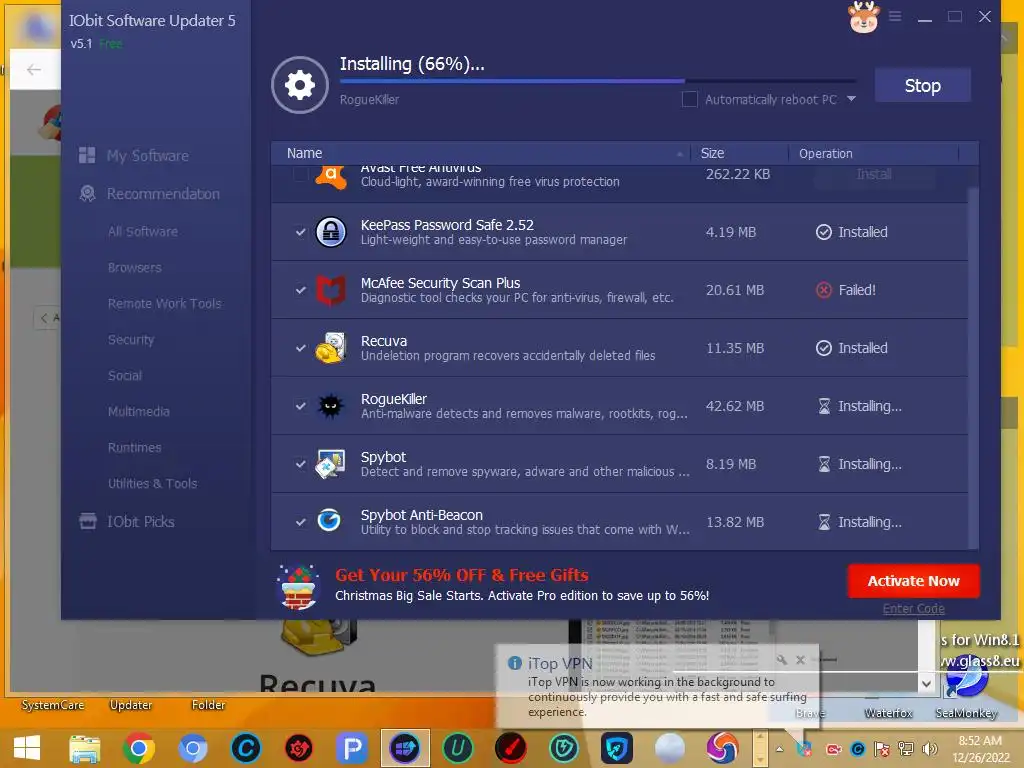Stop the installation
1024x768 pixels.
point(922,86)
